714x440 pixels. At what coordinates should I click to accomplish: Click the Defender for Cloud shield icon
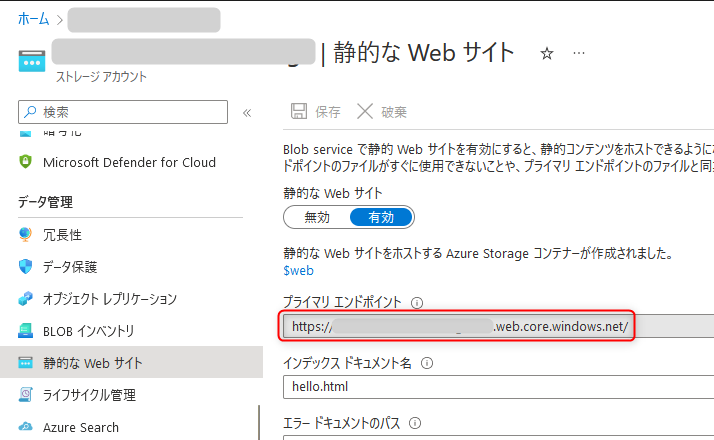click(x=26, y=162)
